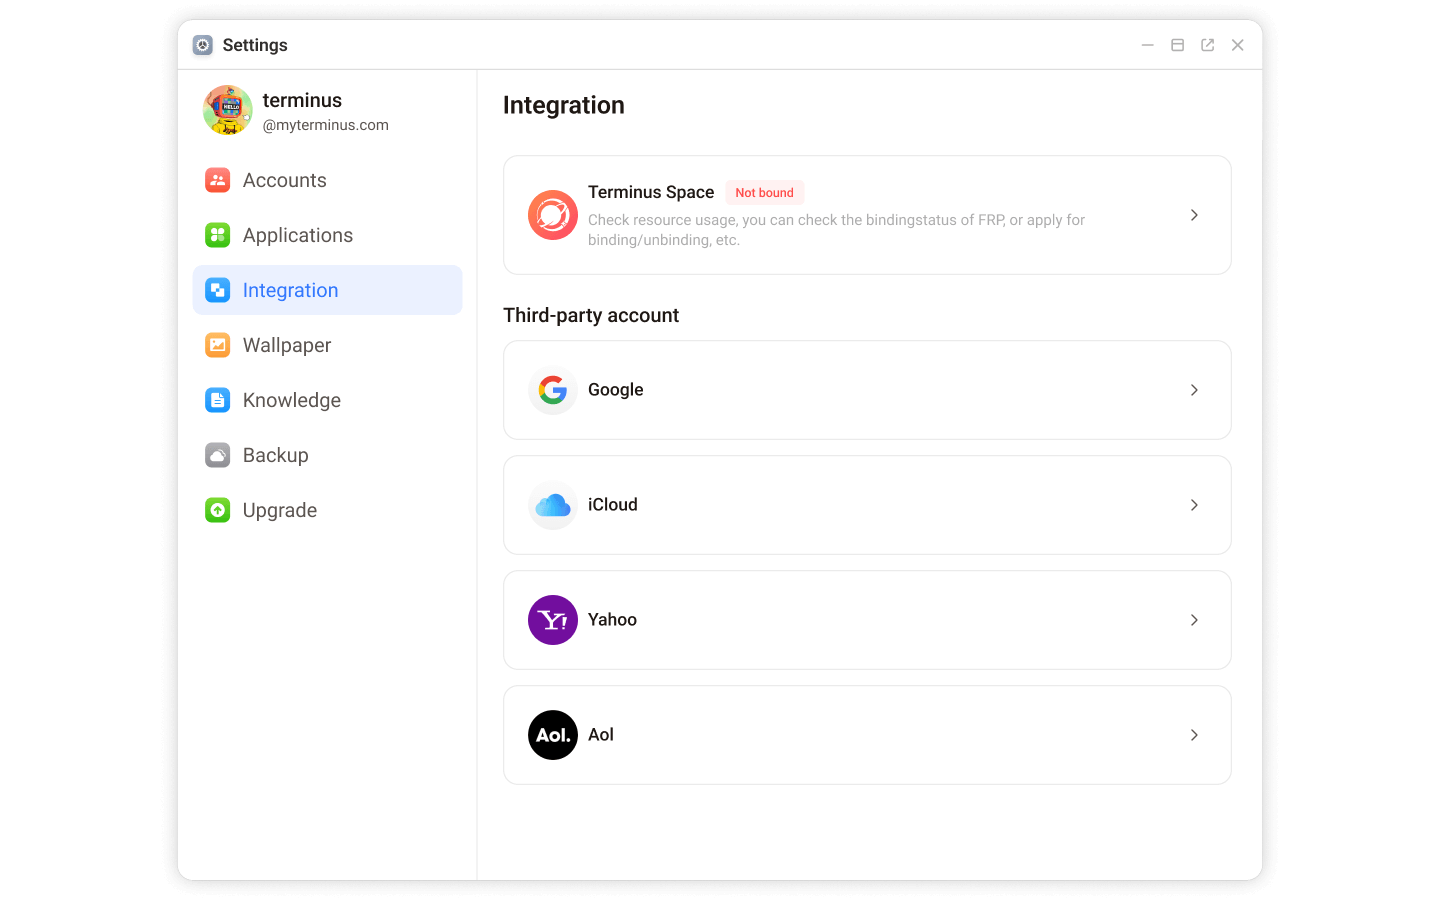Select the Integration menu label
This screenshot has width=1440, height=900.
[x=291, y=291]
